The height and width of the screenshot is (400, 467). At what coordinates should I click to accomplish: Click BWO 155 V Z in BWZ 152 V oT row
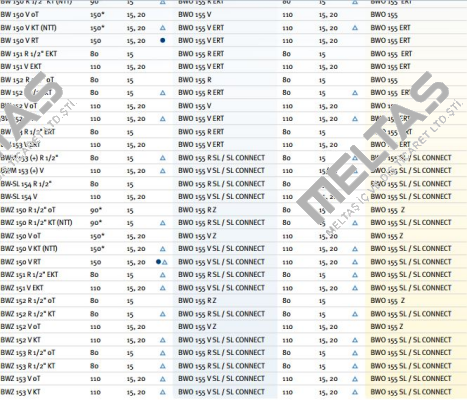point(197,327)
